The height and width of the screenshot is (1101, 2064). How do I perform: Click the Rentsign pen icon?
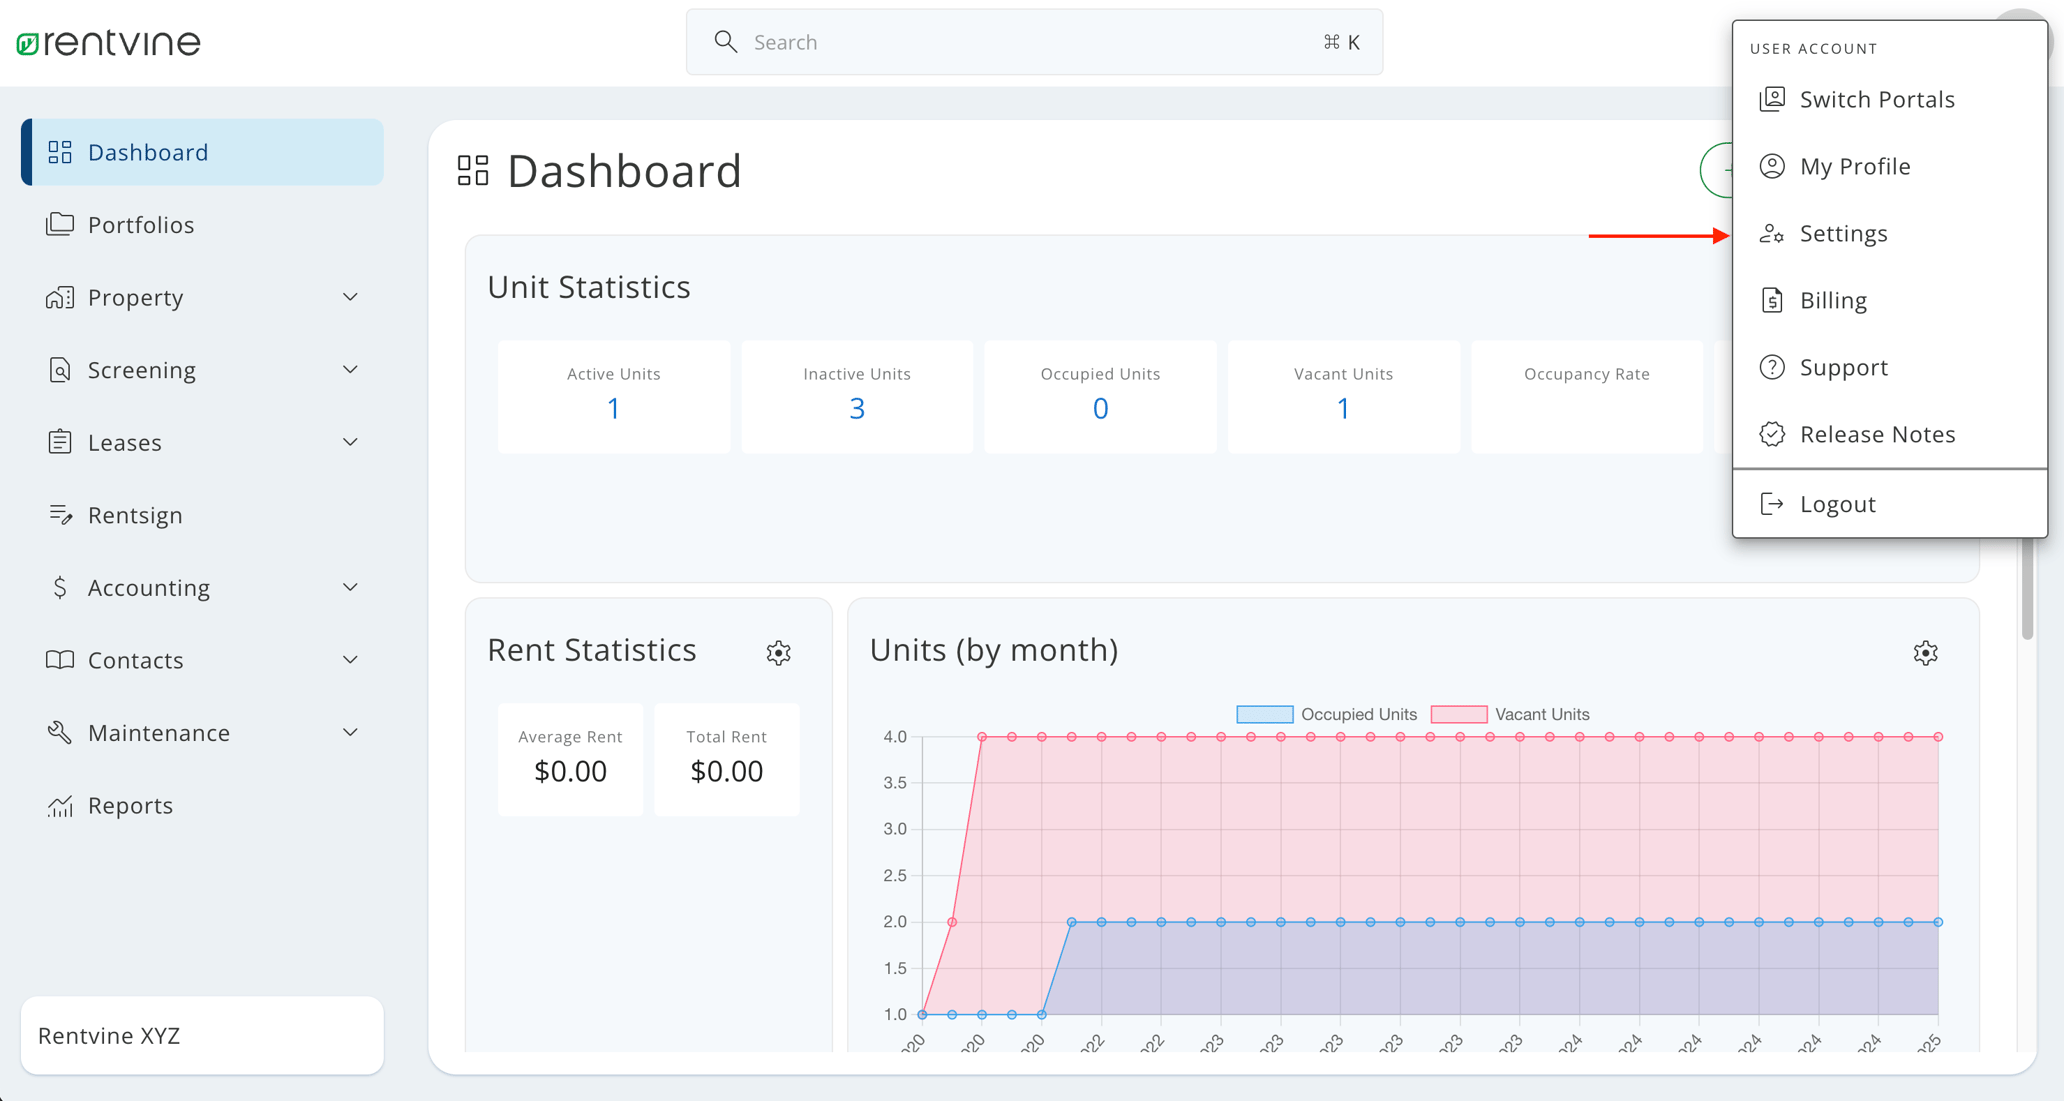(60, 515)
